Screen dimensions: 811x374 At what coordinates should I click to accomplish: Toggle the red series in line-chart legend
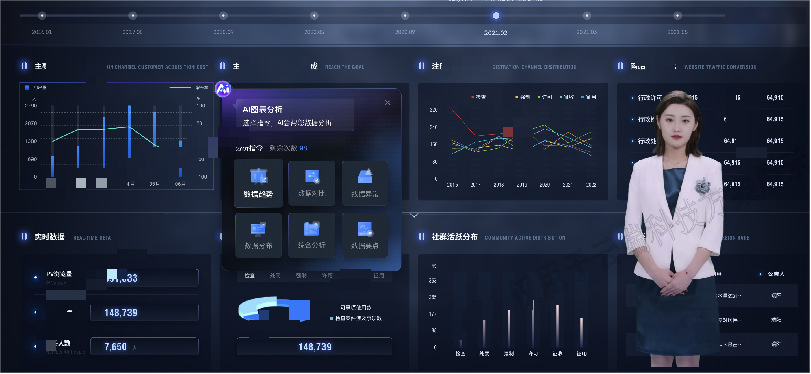(x=477, y=97)
